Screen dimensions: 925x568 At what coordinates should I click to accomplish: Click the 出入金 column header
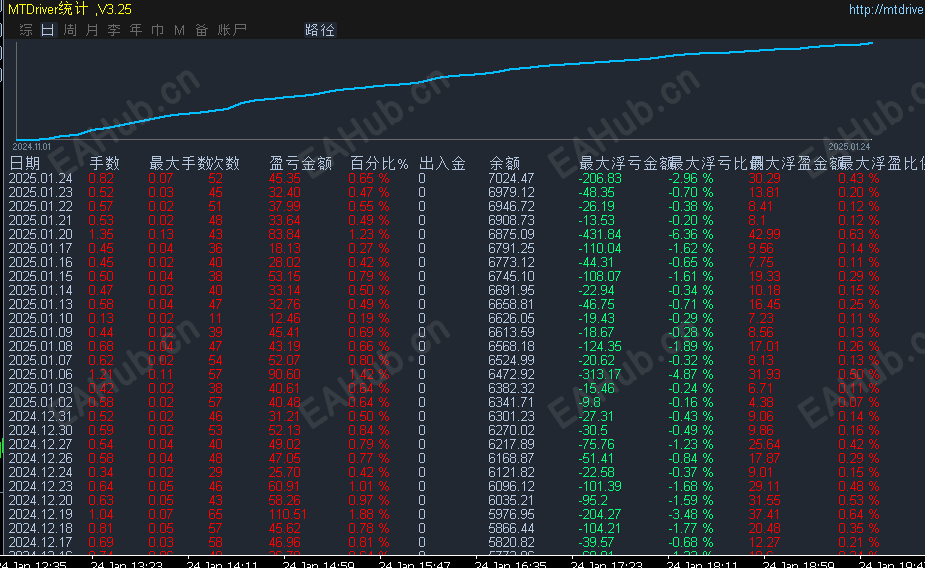442,163
